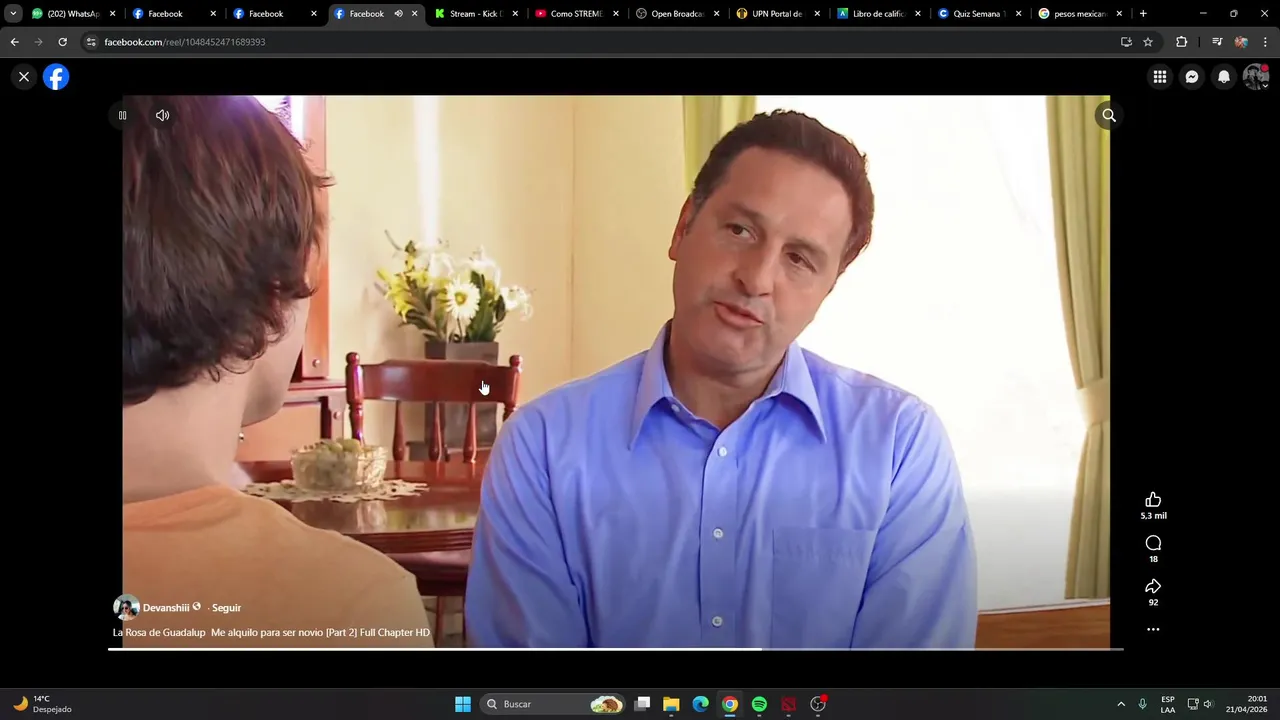The width and height of the screenshot is (1280, 720).
Task: Open the notifications bell
Action: click(x=1223, y=76)
